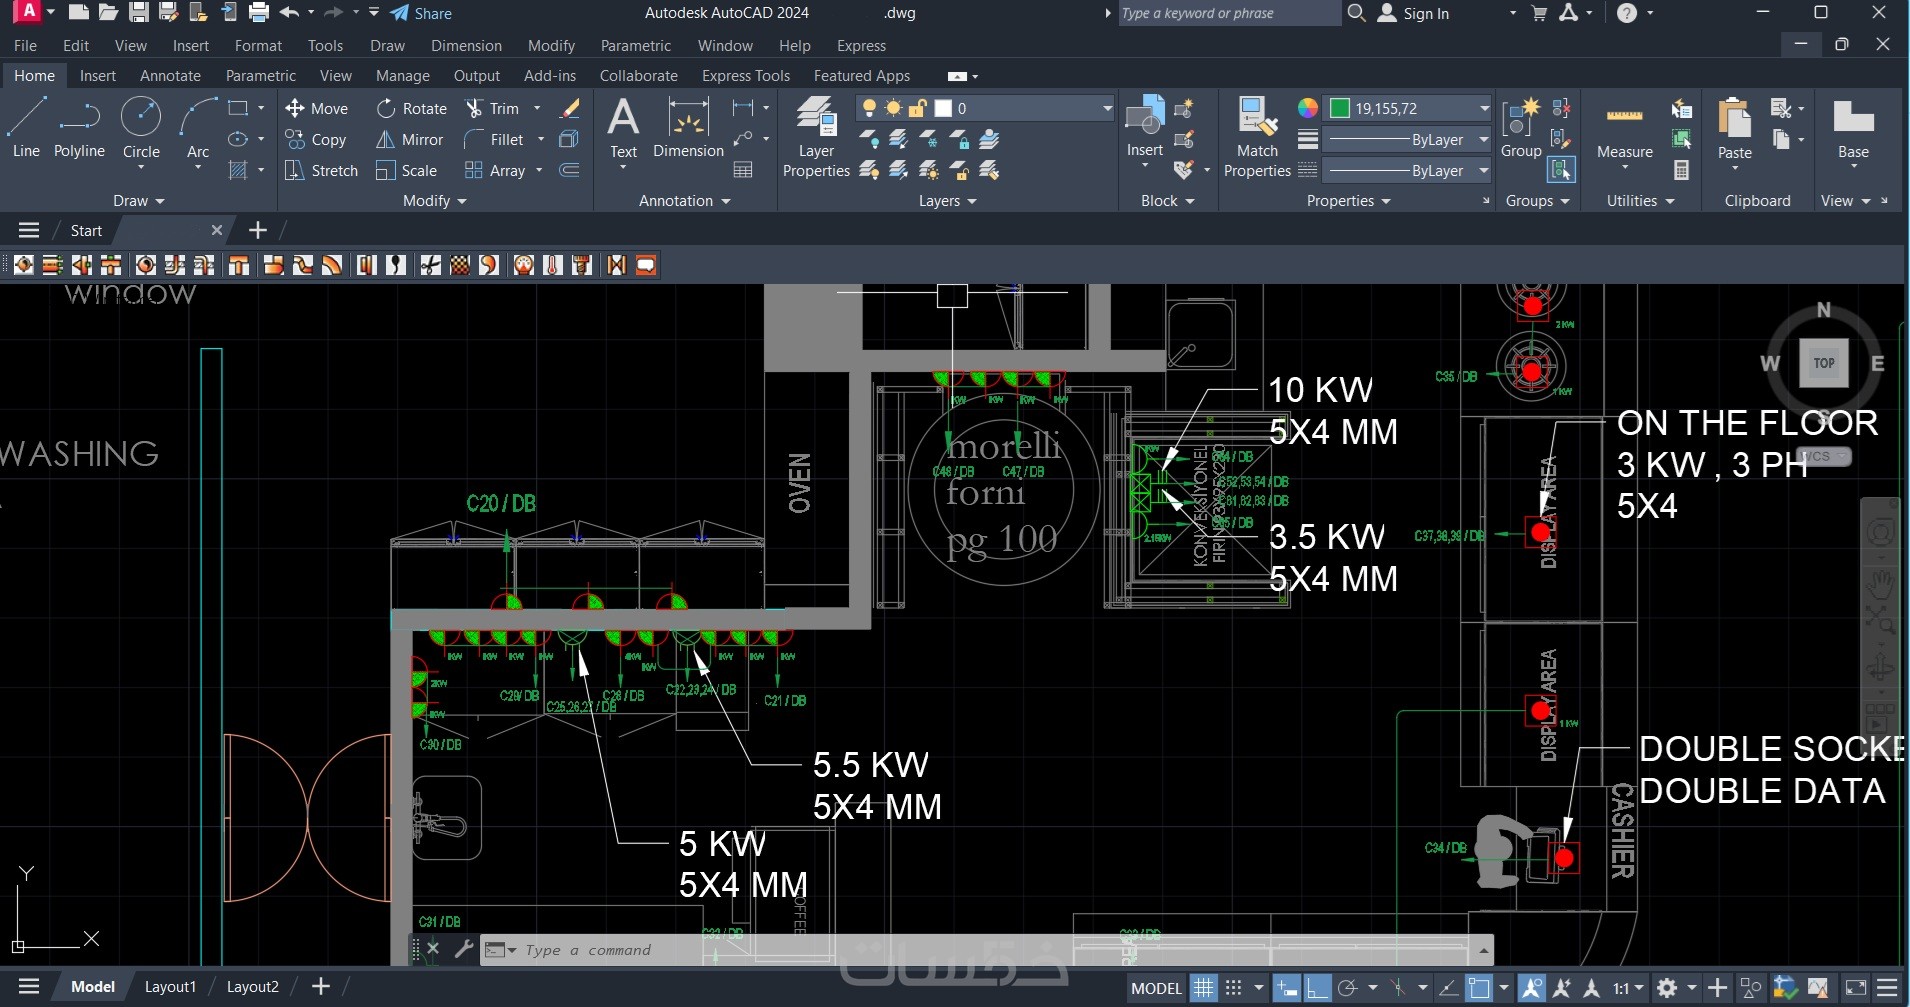Screen dimensions: 1910x1007
Task: Activate the Trim tool
Action: [x=493, y=108]
